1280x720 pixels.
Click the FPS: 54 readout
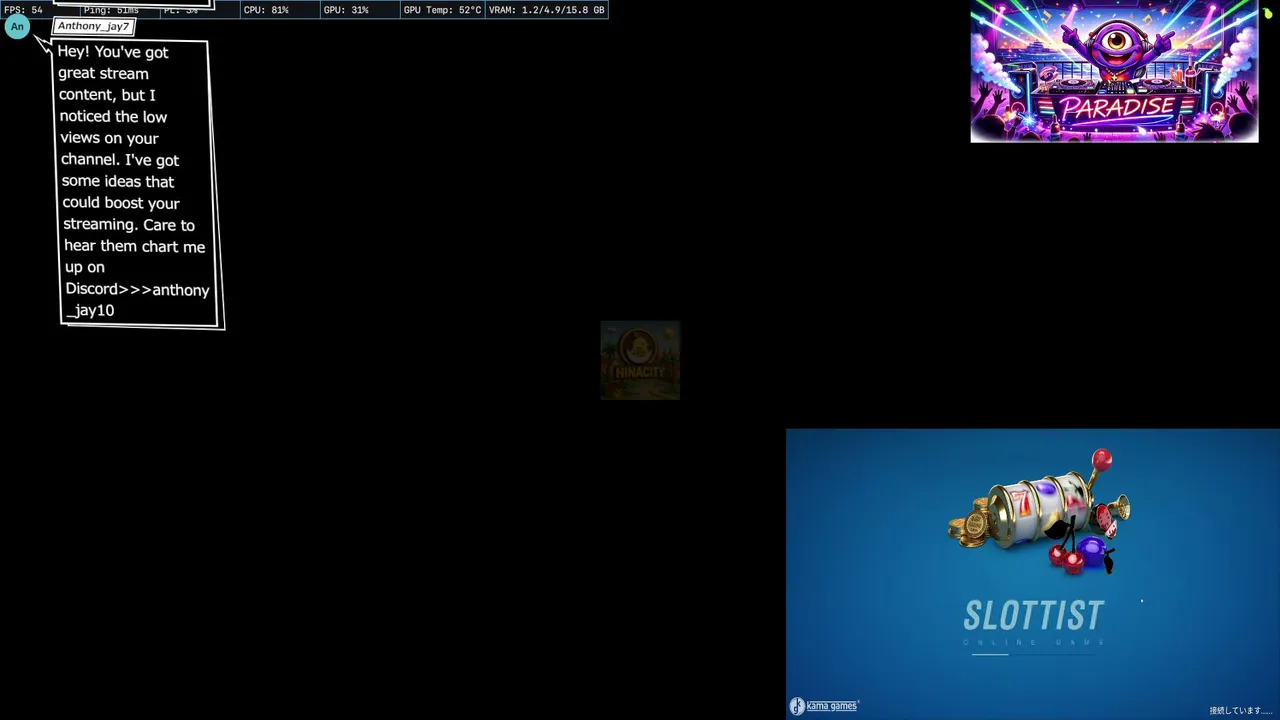click(x=23, y=10)
